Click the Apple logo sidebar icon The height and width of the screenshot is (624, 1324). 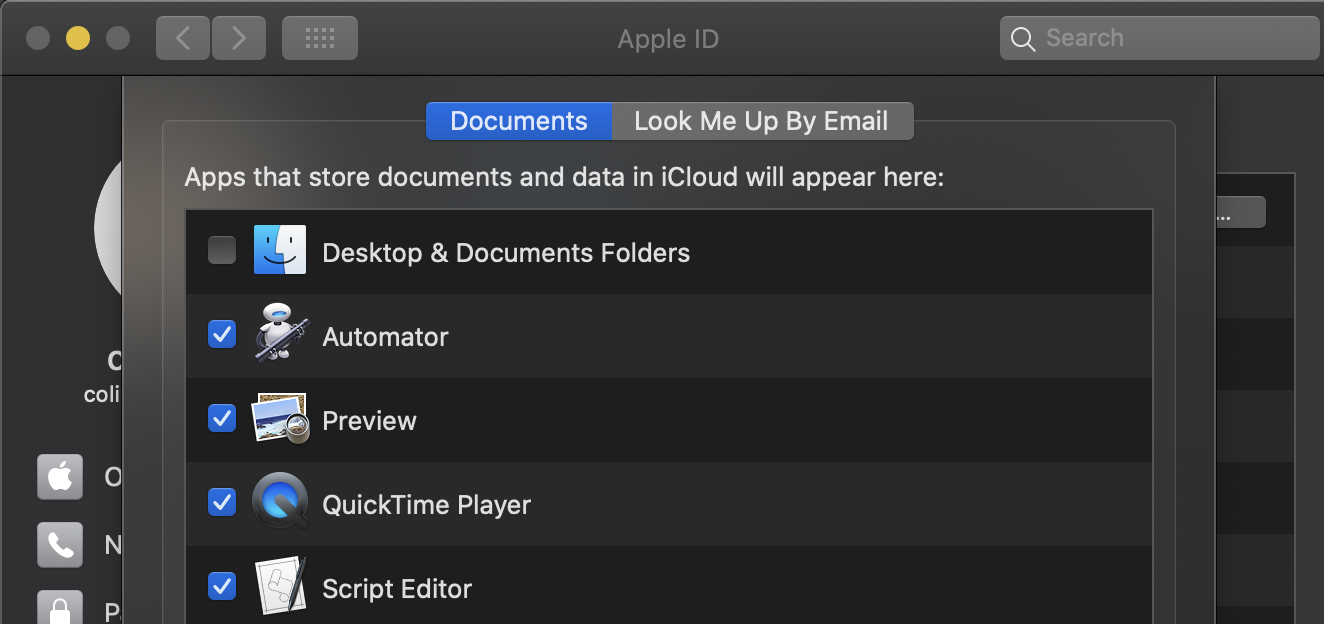coord(60,476)
